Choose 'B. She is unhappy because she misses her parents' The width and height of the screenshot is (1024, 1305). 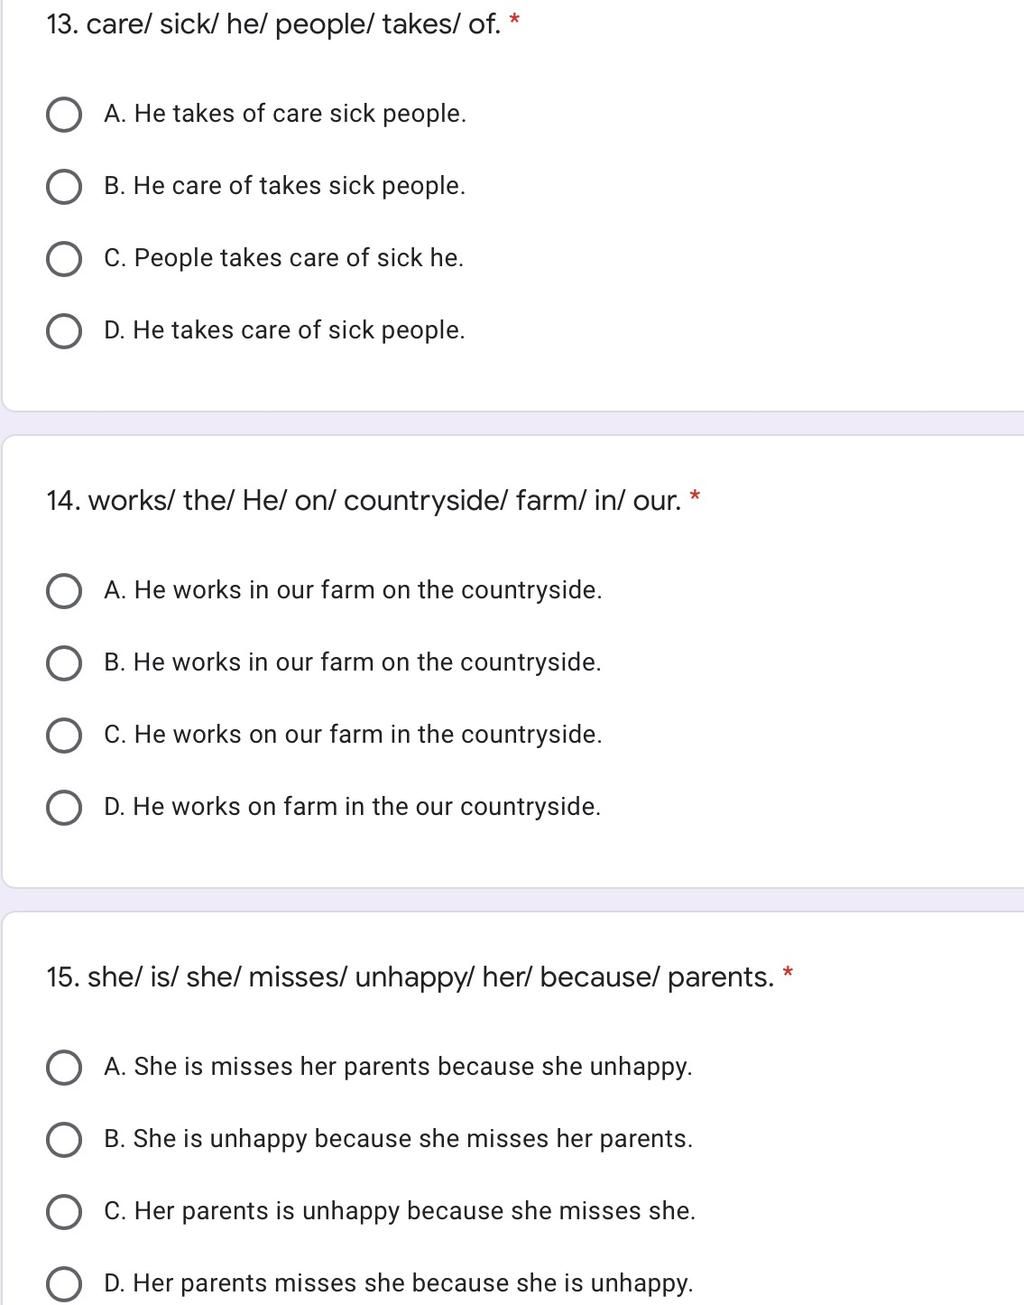click(x=64, y=1139)
